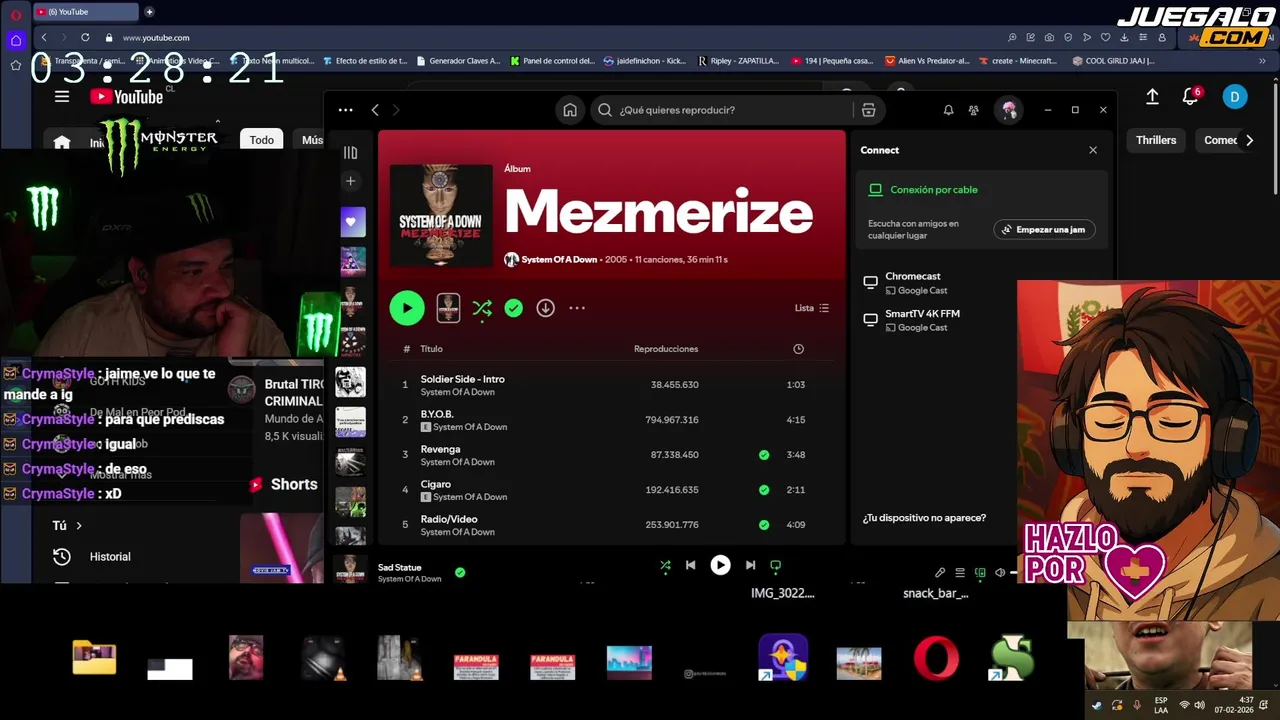Toggle repeat in the player bar
This screenshot has height=720, width=1280.
pyautogui.click(x=775, y=565)
